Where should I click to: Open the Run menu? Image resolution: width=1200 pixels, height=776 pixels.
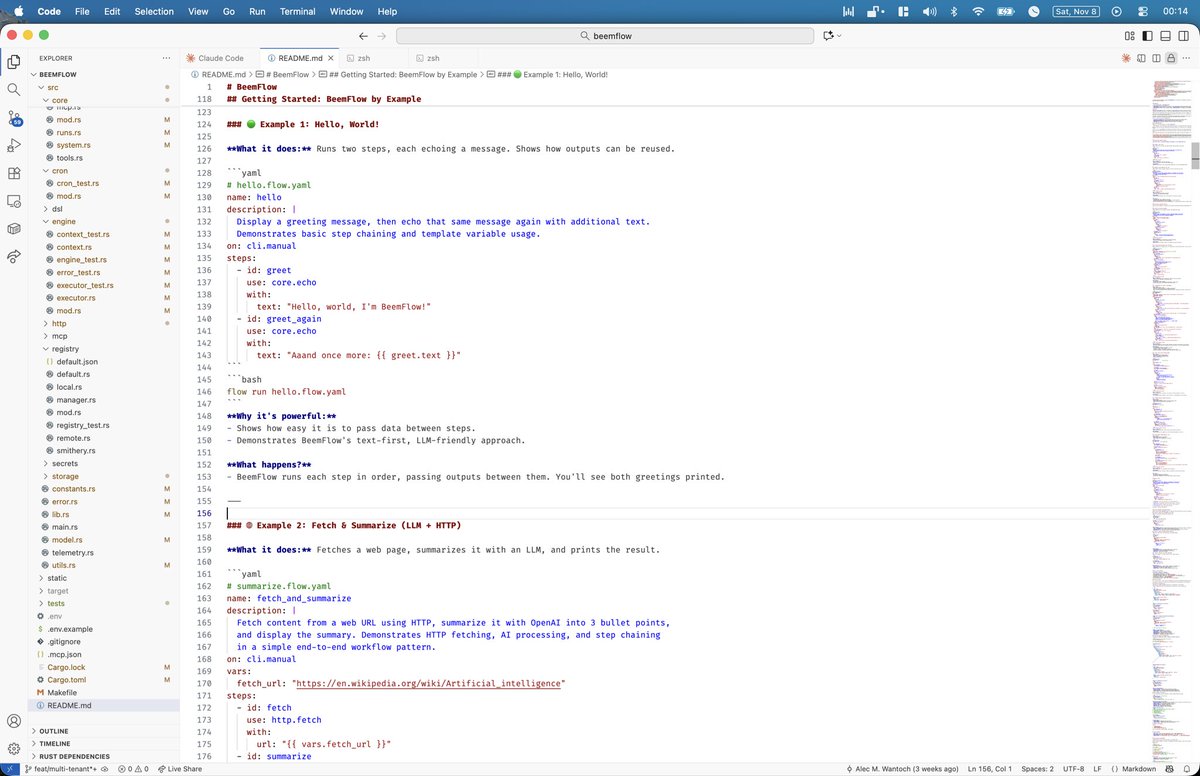[x=257, y=11]
